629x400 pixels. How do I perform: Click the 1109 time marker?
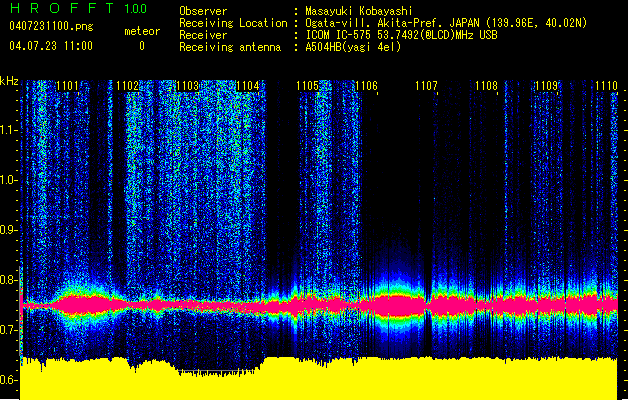point(546,86)
